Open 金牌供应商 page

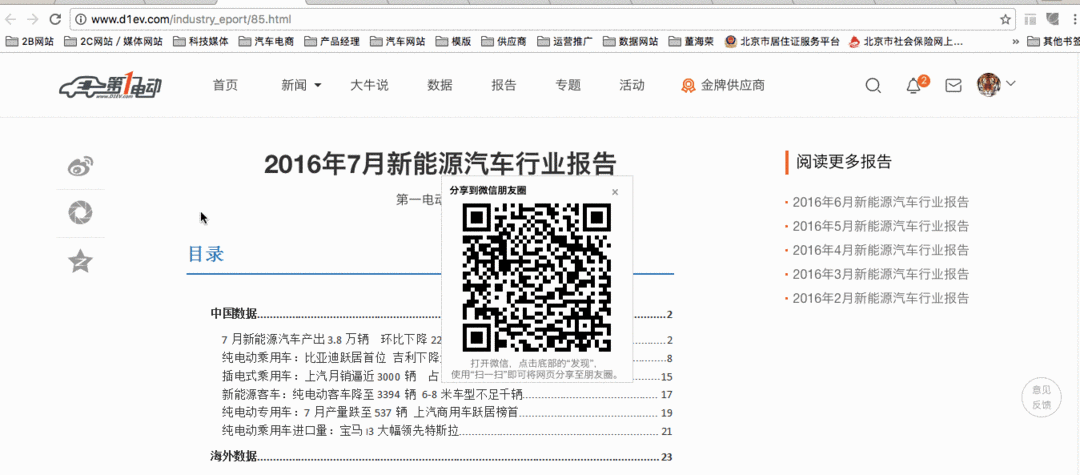723,85
